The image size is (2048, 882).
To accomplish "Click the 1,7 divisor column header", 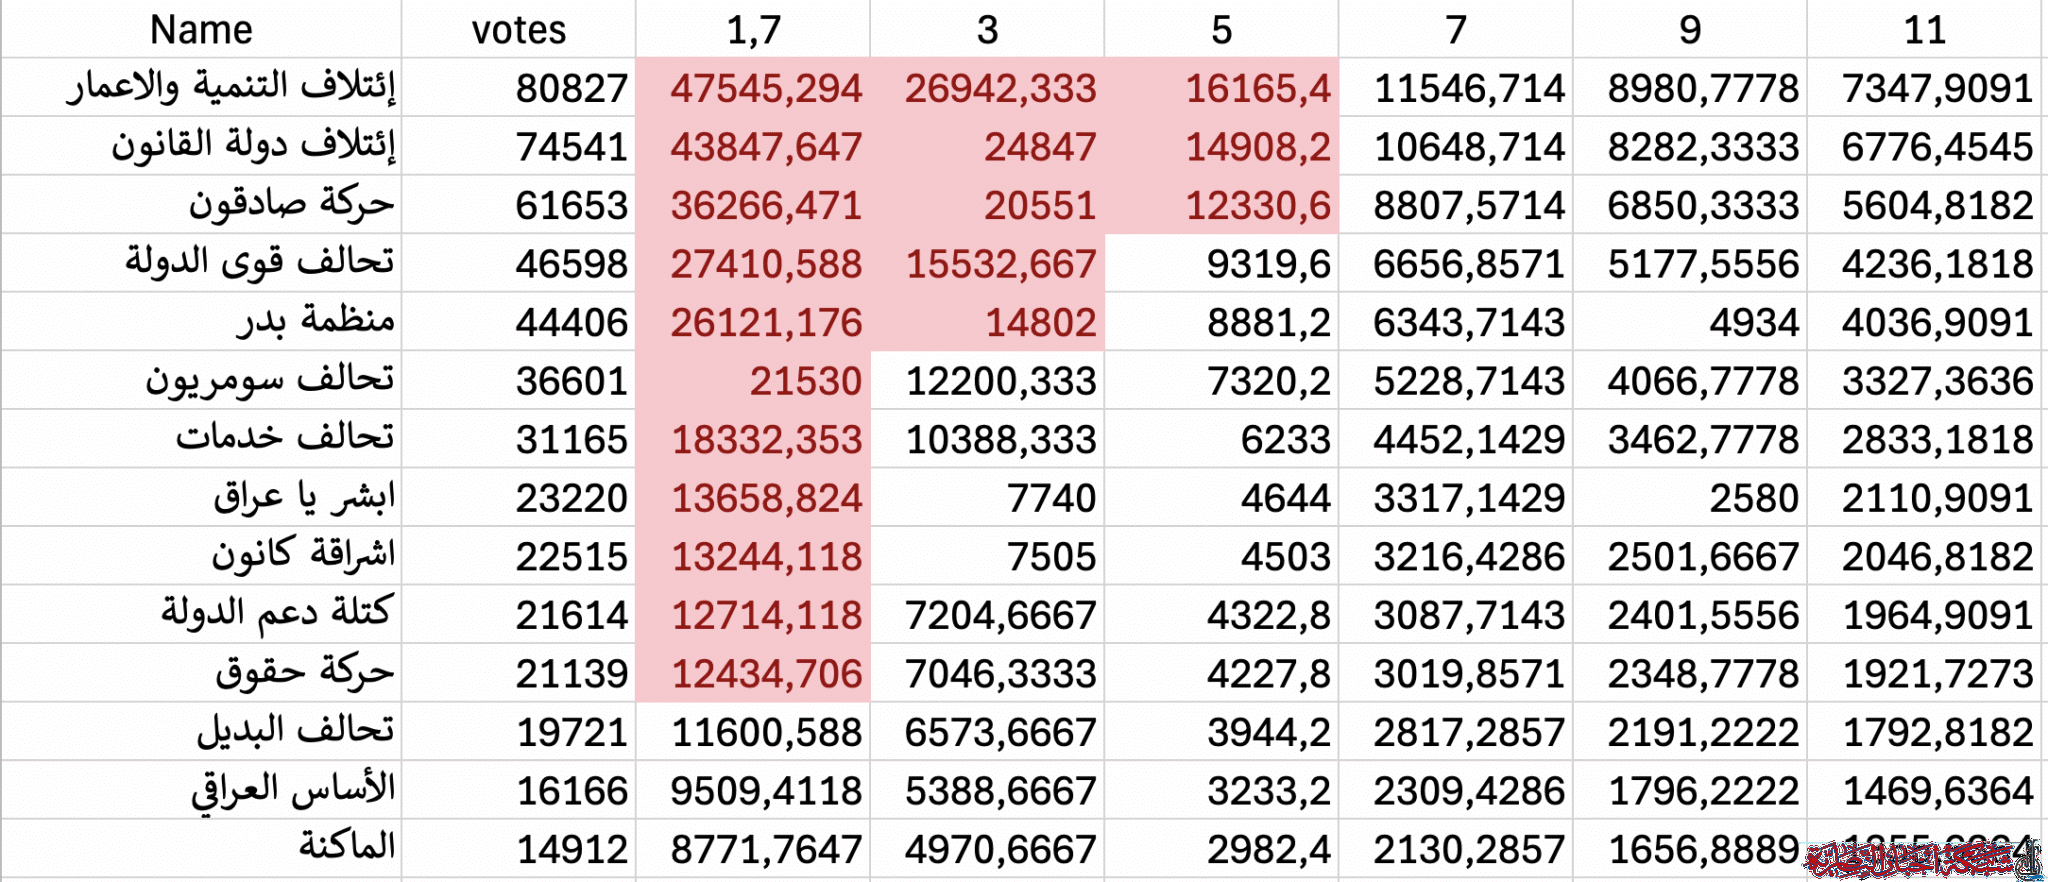I will pos(753,30).
